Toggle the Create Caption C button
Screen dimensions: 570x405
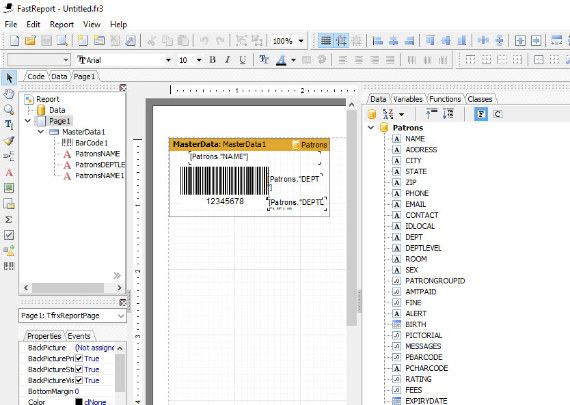497,114
